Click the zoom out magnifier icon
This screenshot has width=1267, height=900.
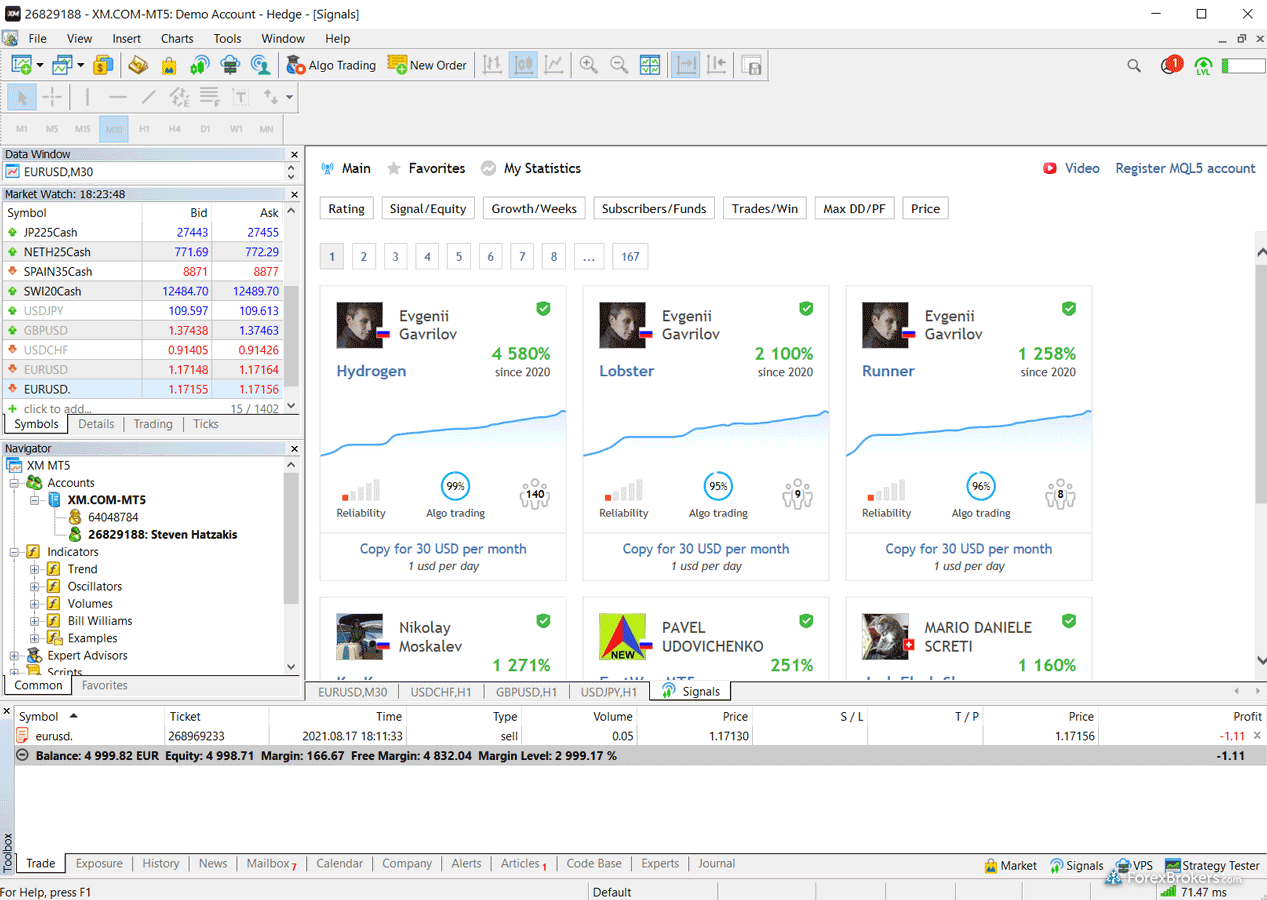(619, 65)
